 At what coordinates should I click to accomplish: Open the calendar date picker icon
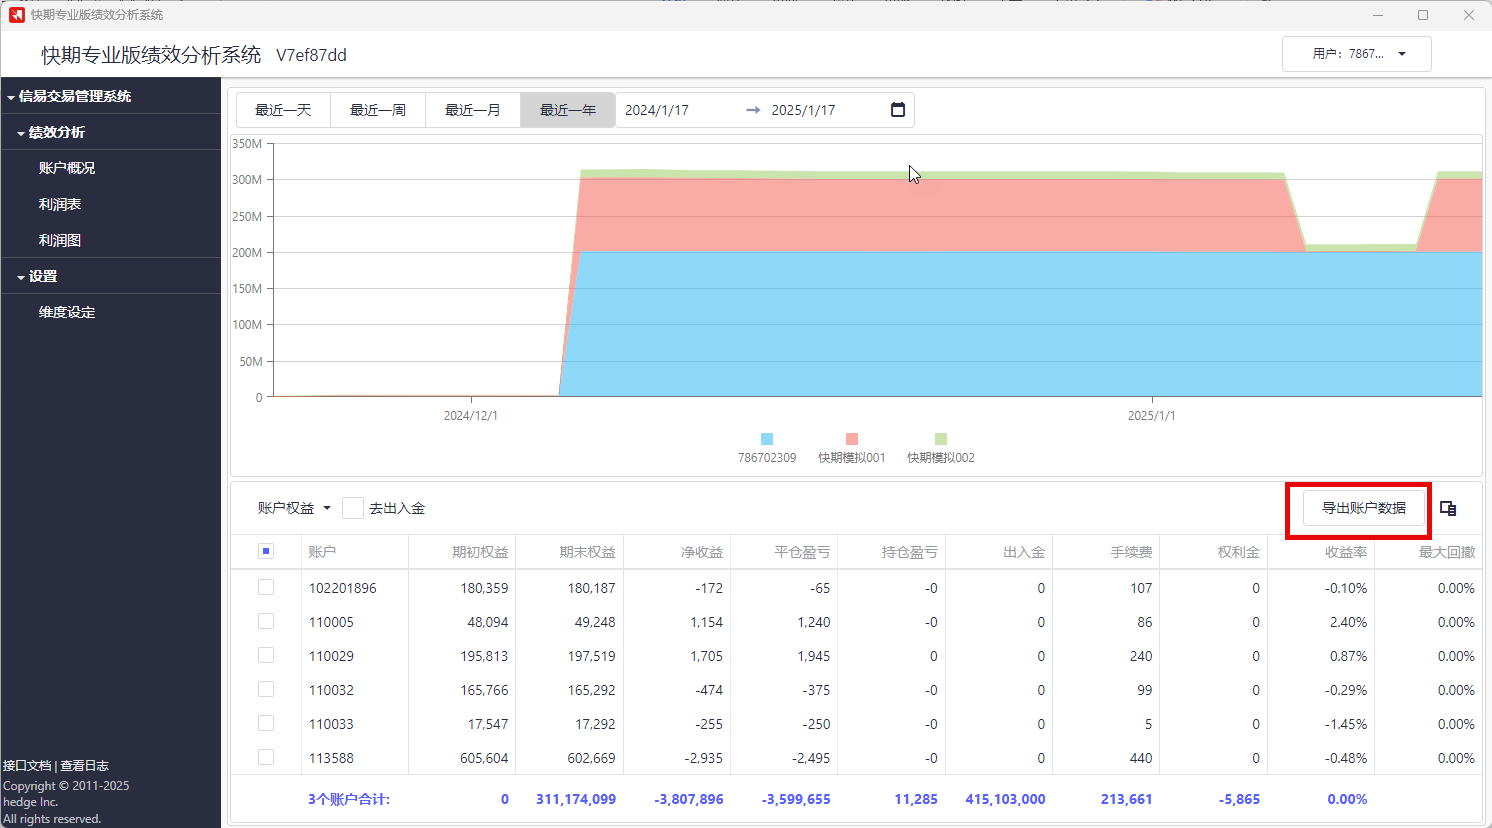pyautogui.click(x=898, y=110)
